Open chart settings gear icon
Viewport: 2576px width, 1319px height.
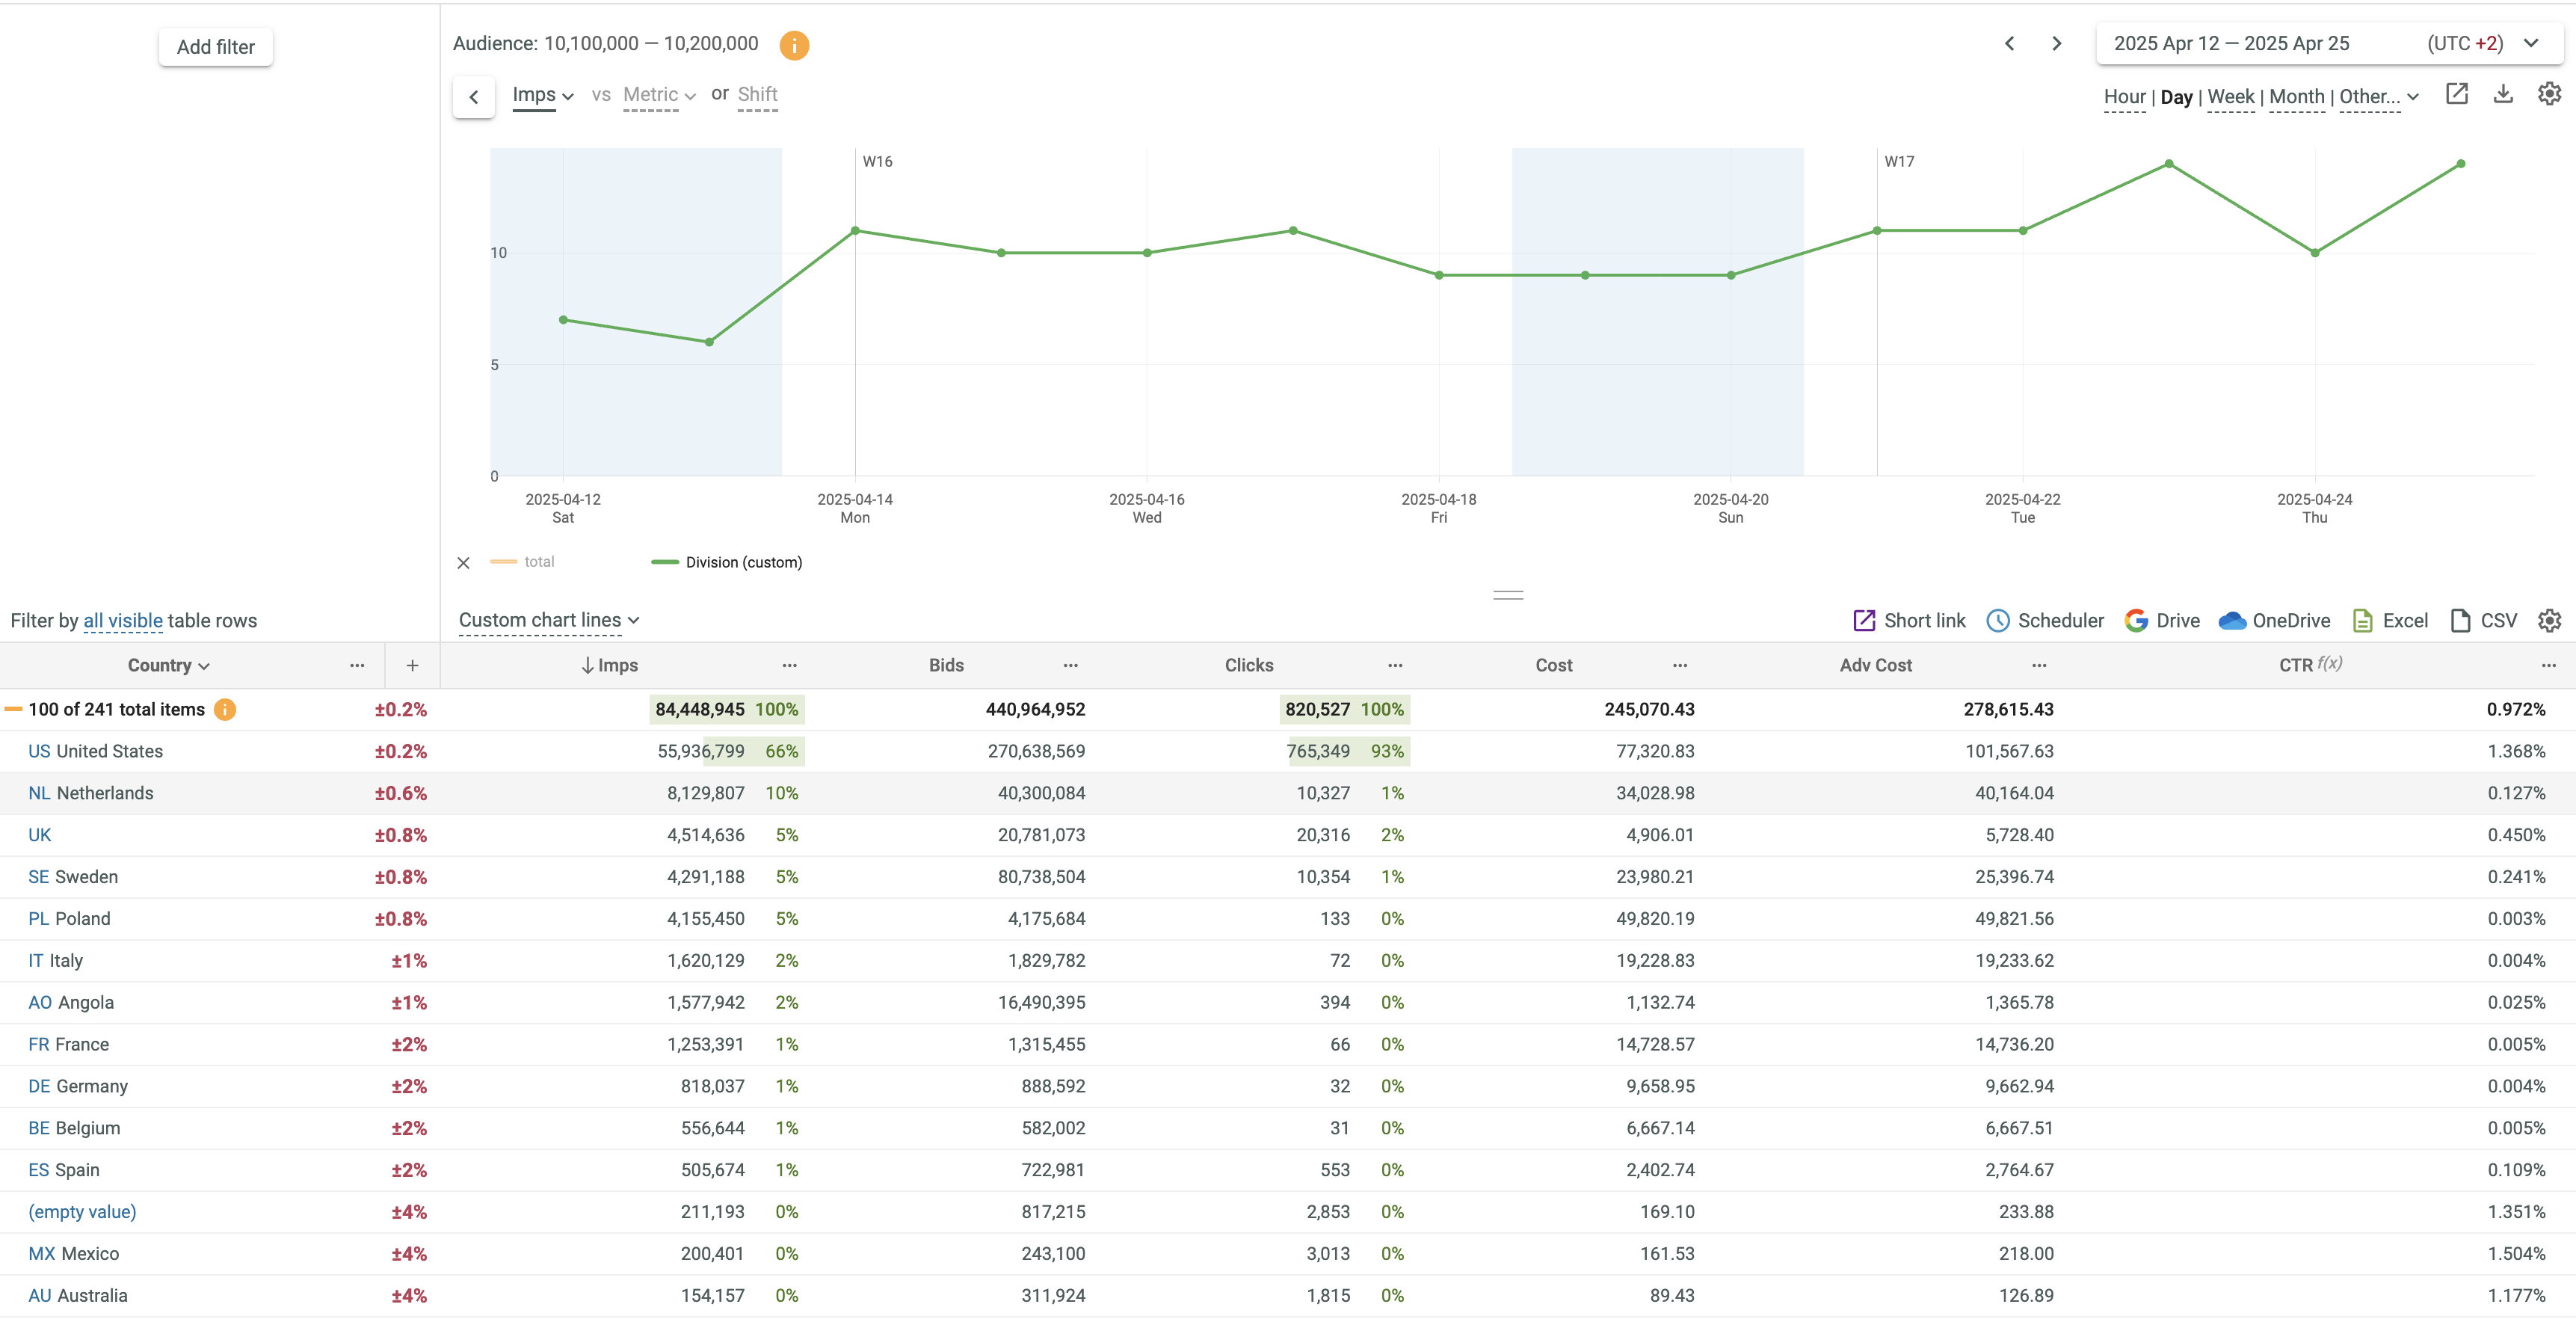tap(2549, 94)
